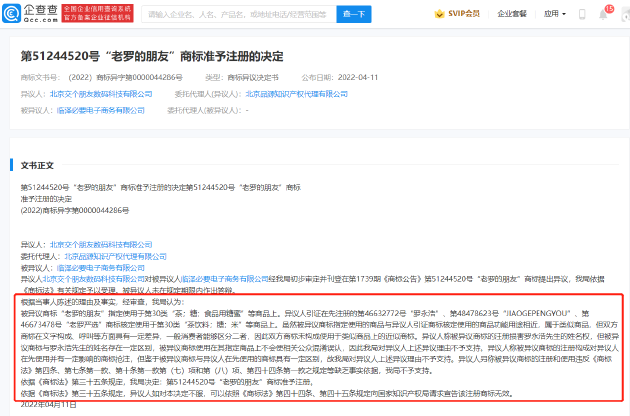Click the 查一下 search button
The height and width of the screenshot is (416, 630).
pos(354,14)
